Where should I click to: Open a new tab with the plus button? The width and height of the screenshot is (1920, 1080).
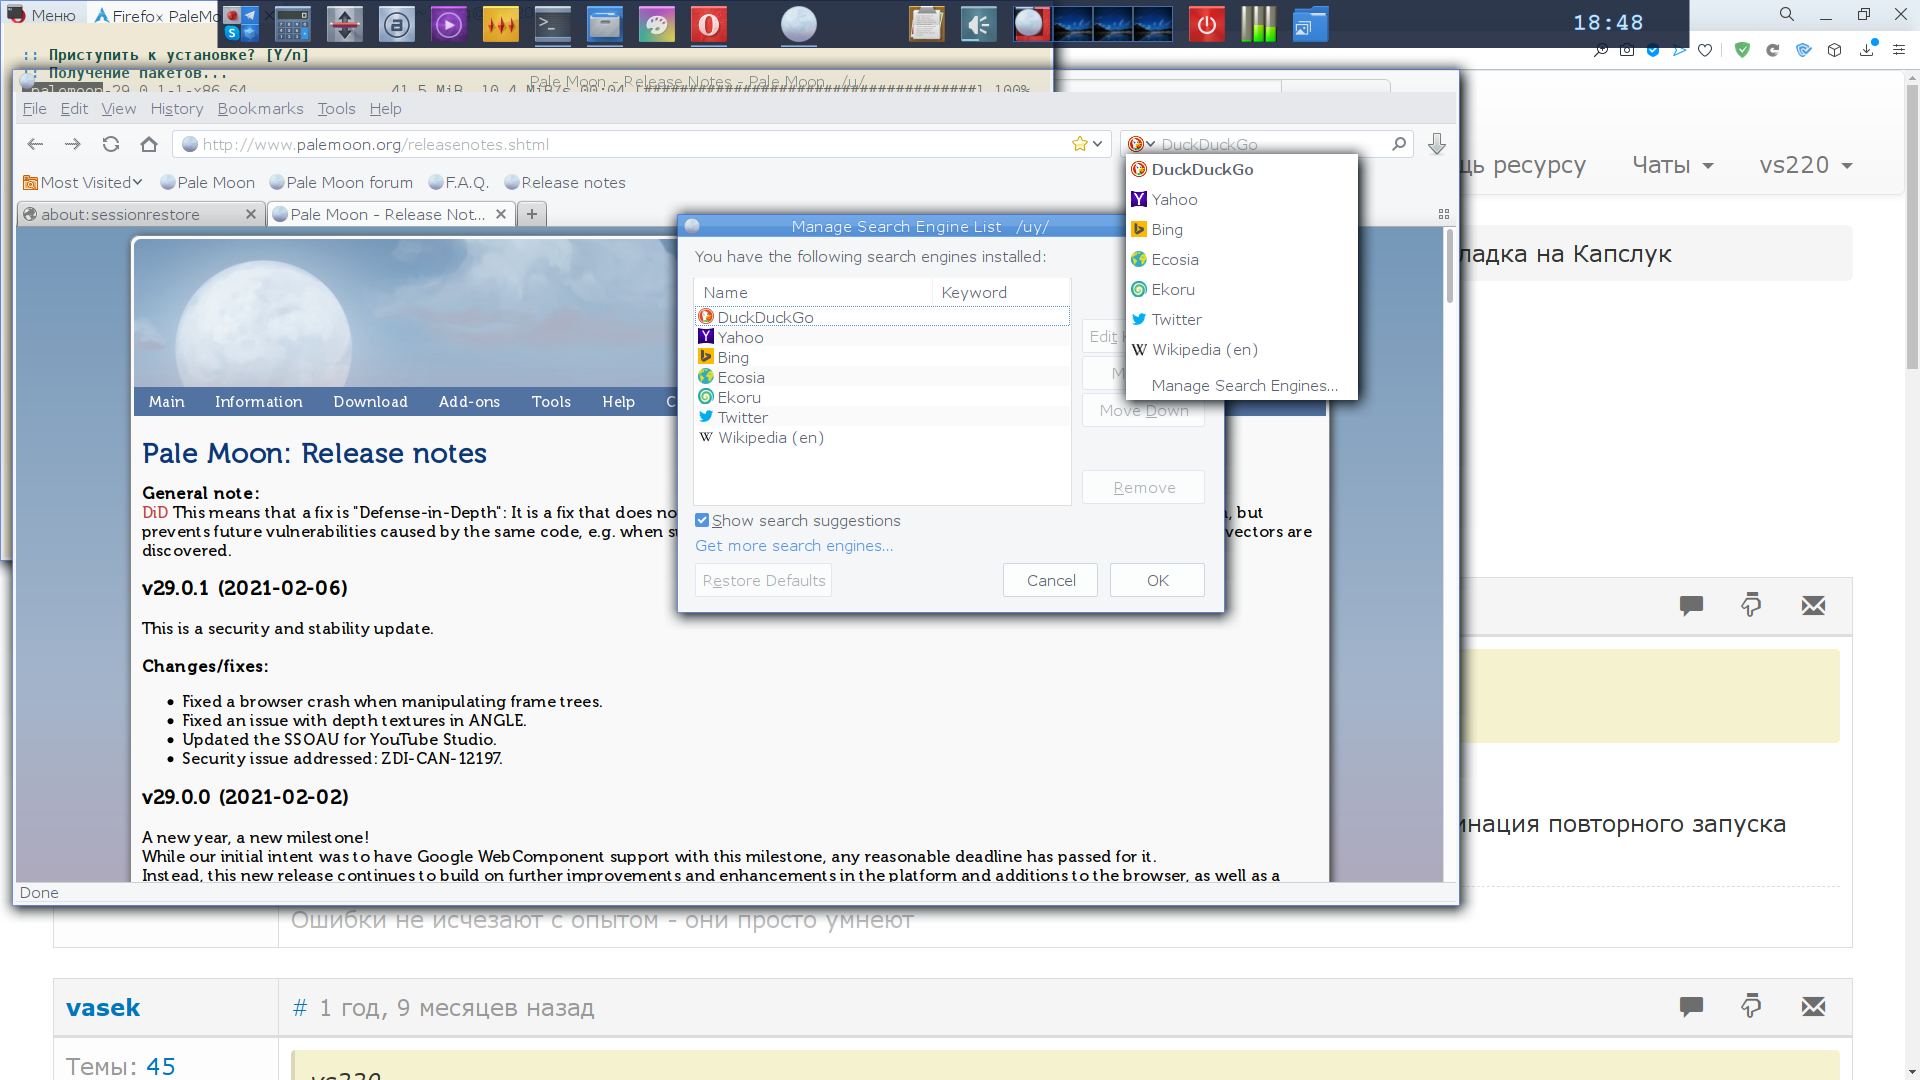pyautogui.click(x=532, y=214)
